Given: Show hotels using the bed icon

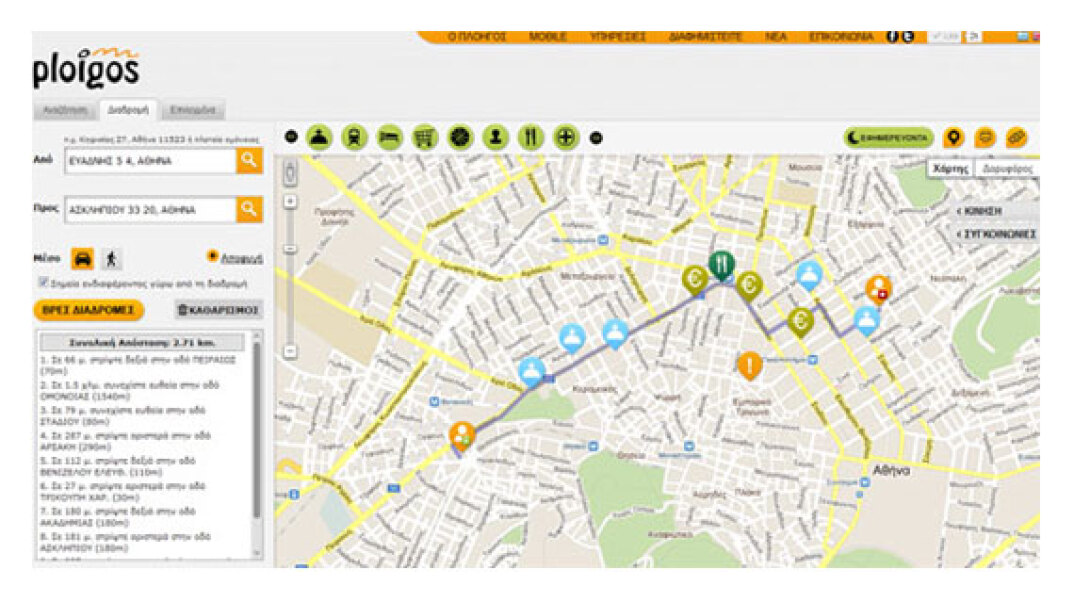Looking at the screenshot, I should point(390,138).
